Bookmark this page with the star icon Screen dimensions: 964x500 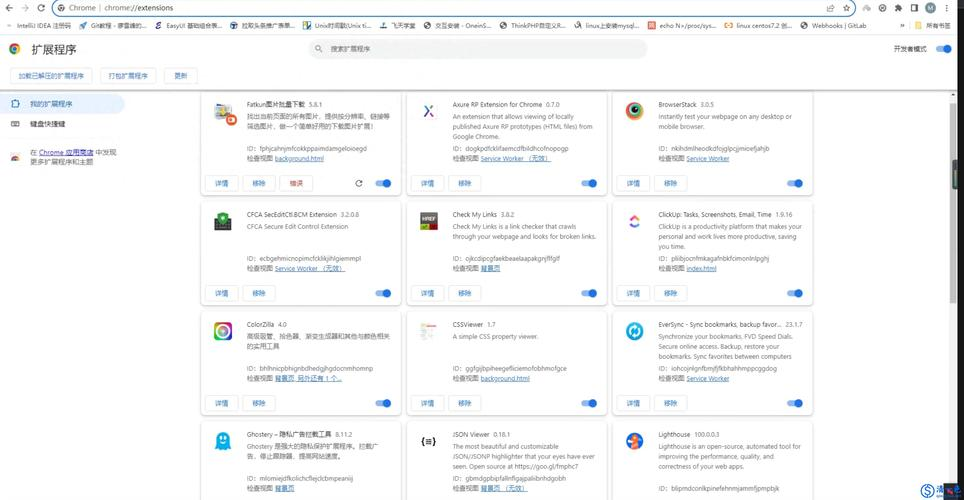(x=847, y=8)
